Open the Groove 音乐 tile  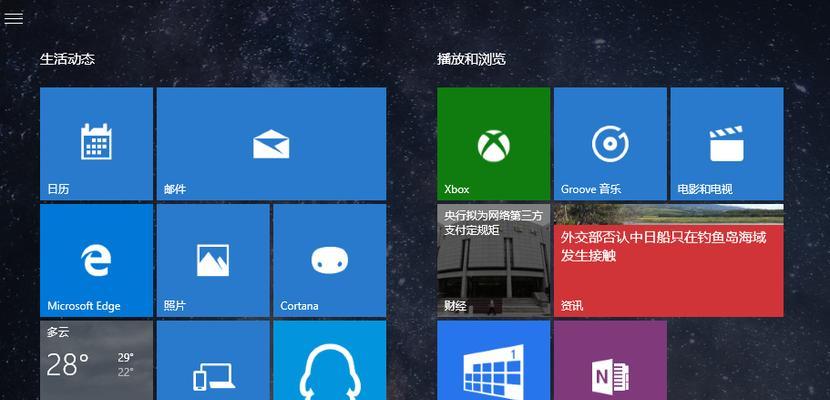tap(610, 144)
